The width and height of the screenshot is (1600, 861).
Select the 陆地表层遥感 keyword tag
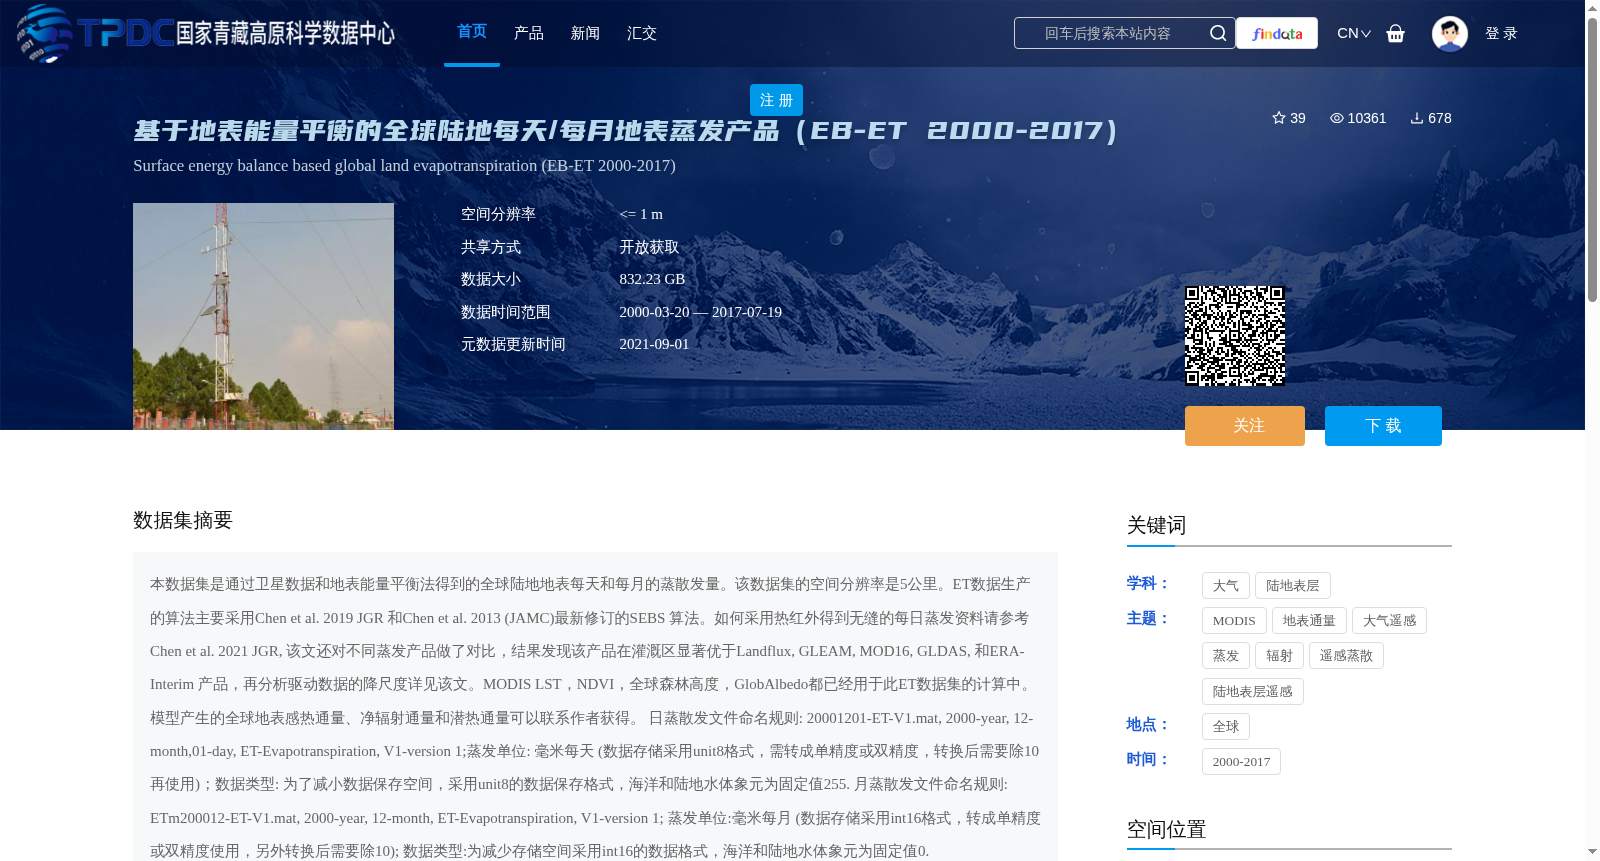[x=1253, y=692]
